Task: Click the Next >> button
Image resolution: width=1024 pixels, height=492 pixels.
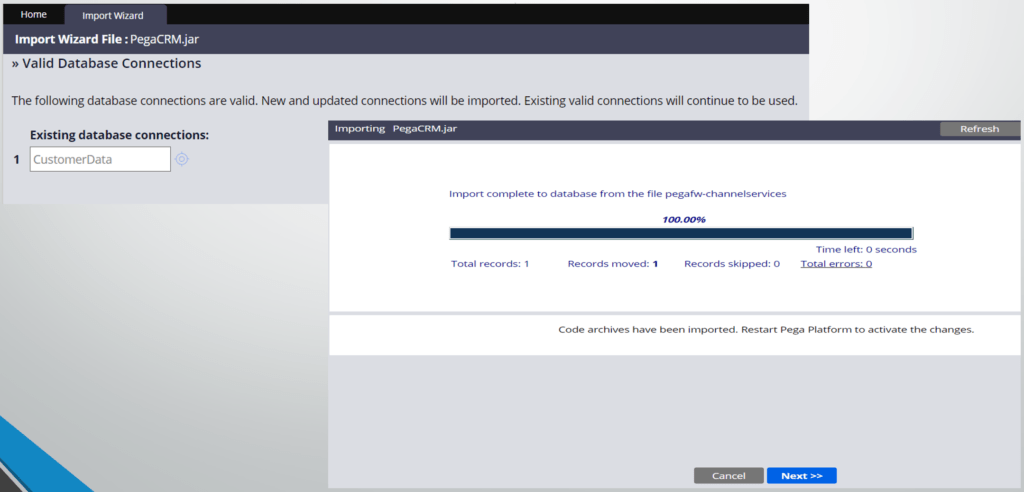Action: tap(801, 476)
